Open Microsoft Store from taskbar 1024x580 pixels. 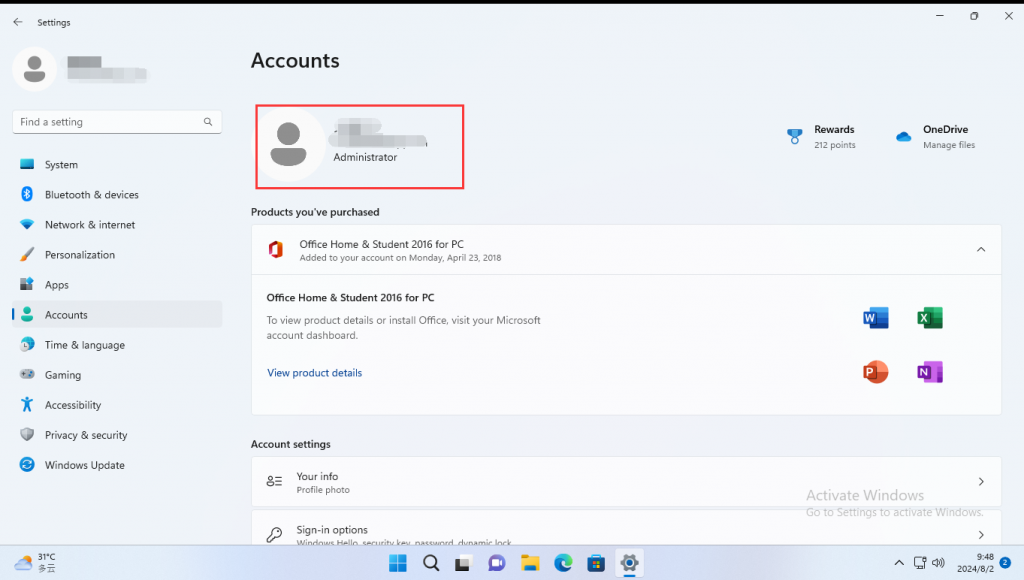pos(596,563)
